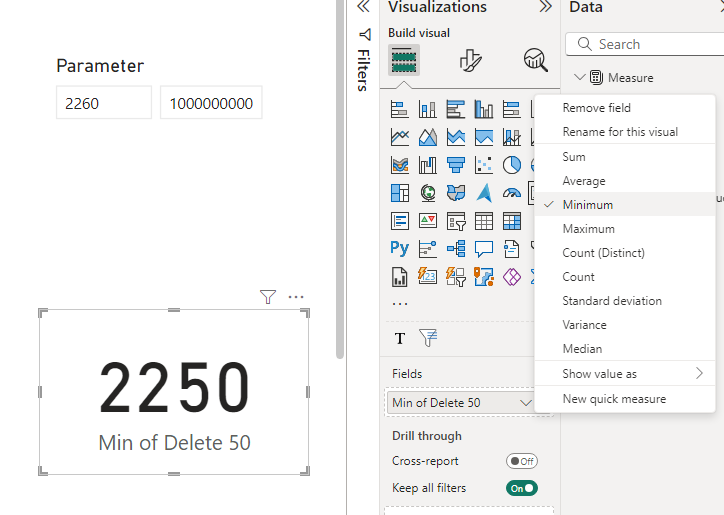
Task: Choose Remove field from context menu
Action: coord(625,108)
